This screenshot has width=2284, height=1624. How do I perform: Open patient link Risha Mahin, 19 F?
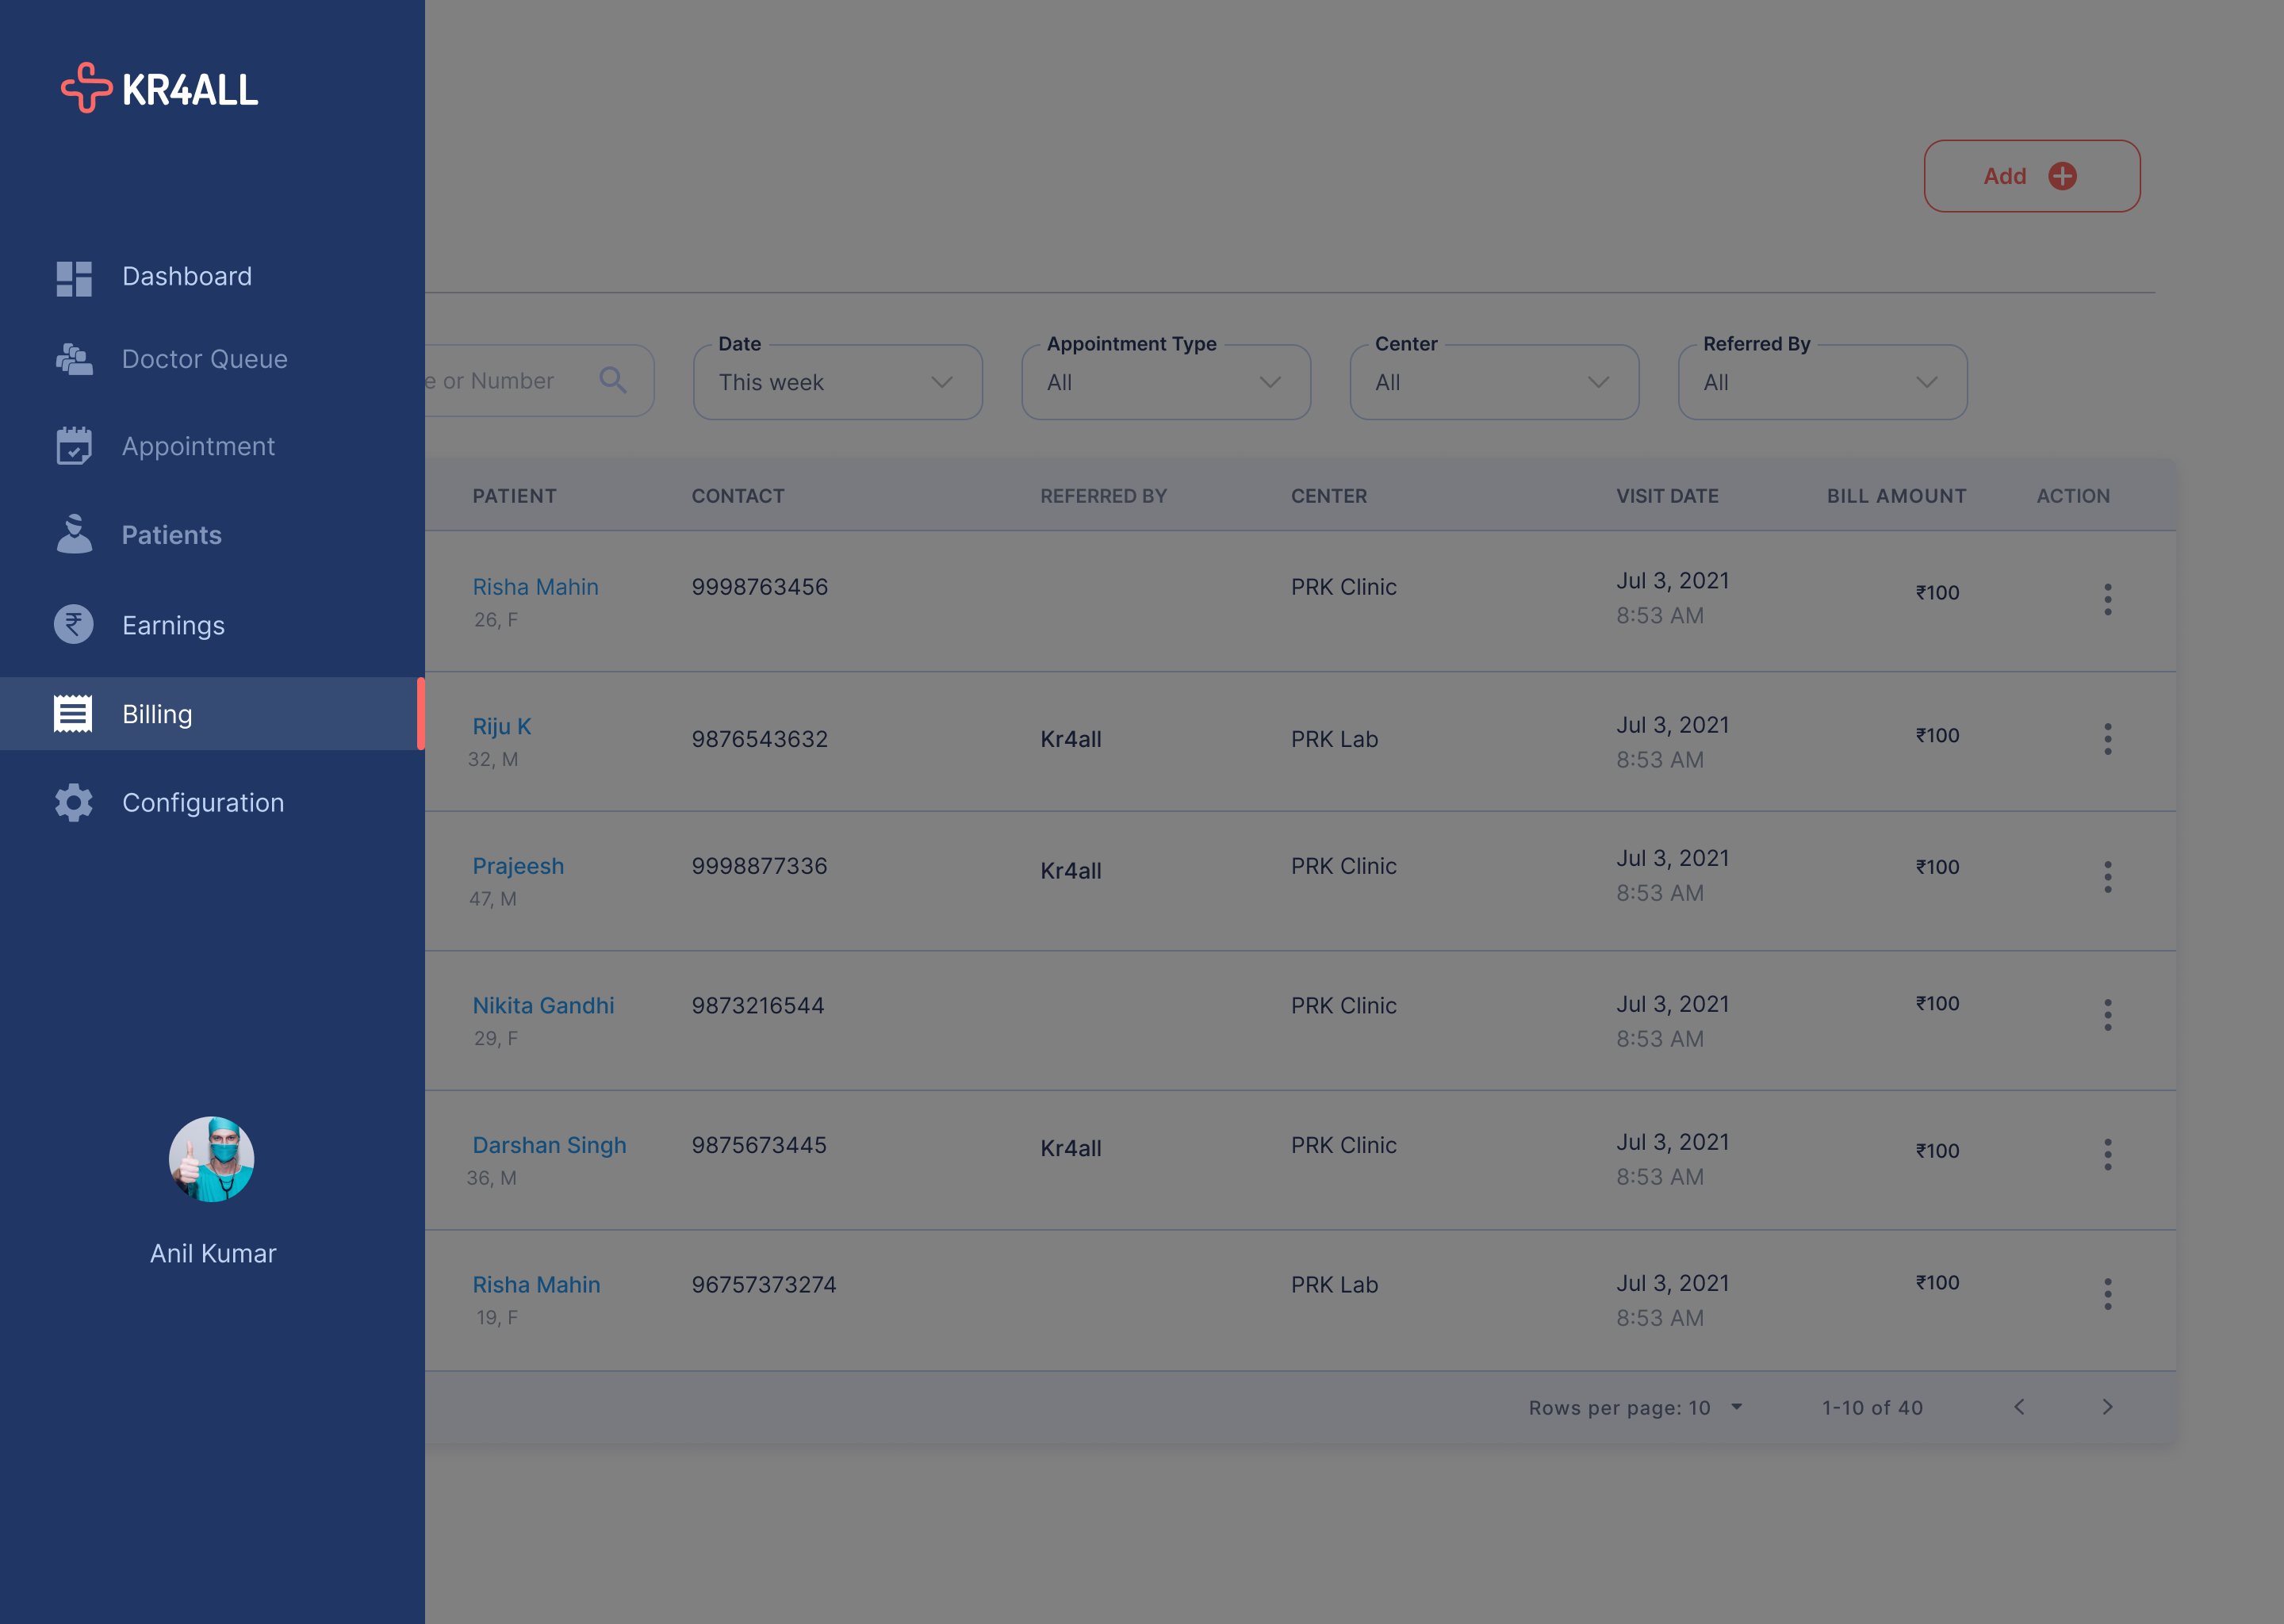536,1285
